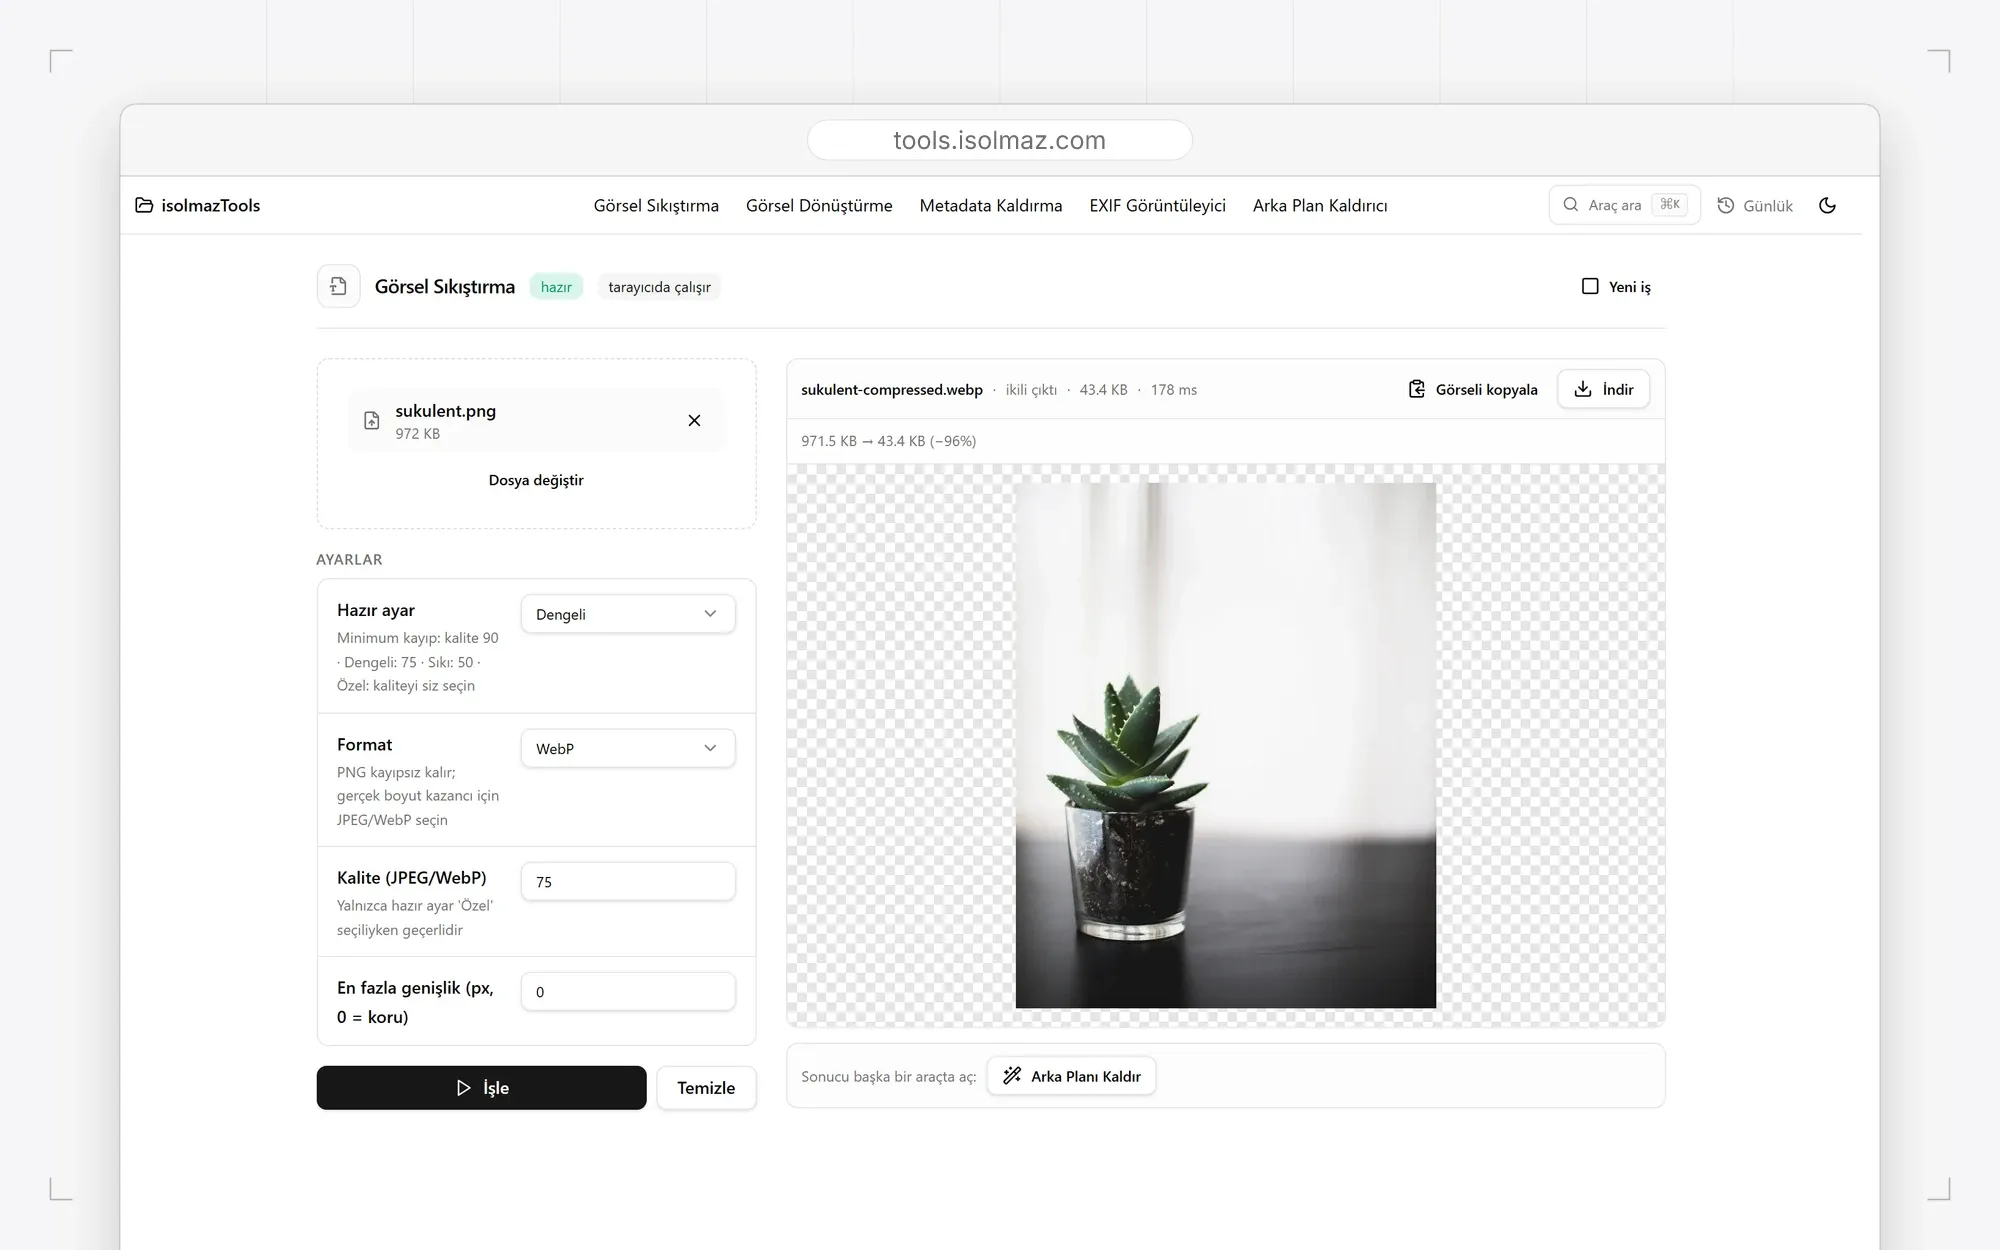The height and width of the screenshot is (1250, 2000).
Task: Click the ⌘K shortcut badge
Action: click(x=1670, y=205)
